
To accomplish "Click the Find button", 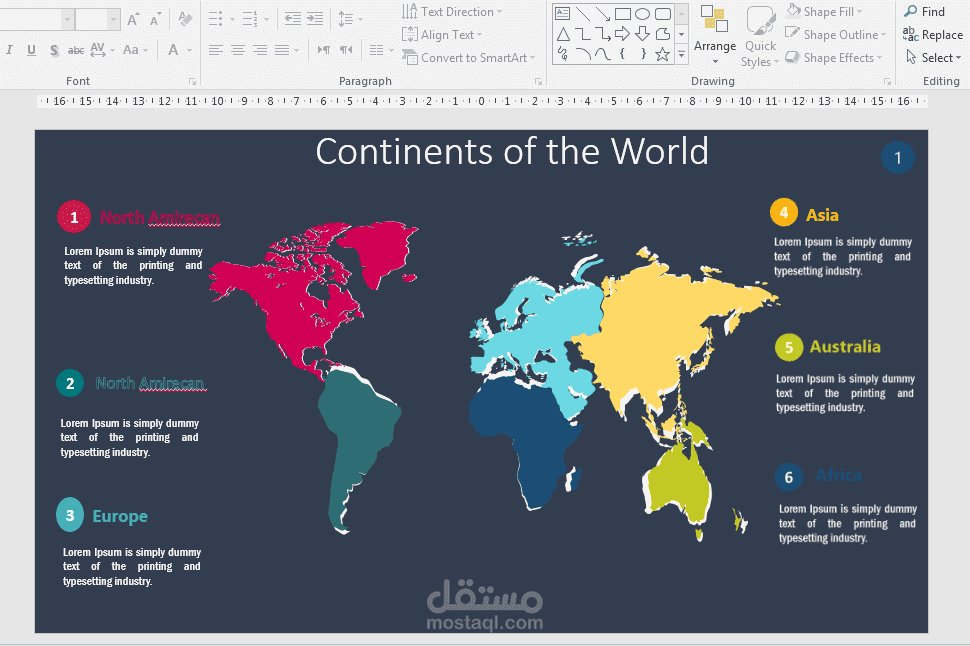I will [x=924, y=12].
